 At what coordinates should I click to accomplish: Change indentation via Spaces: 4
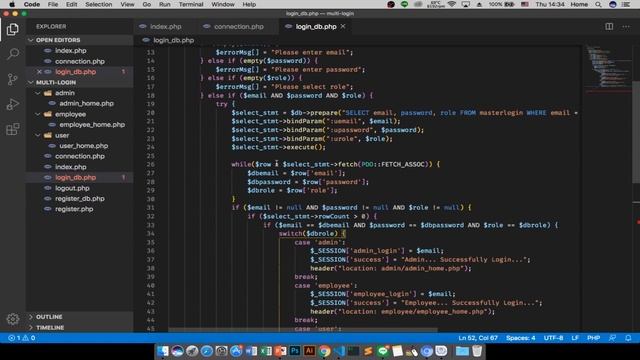(x=520, y=338)
